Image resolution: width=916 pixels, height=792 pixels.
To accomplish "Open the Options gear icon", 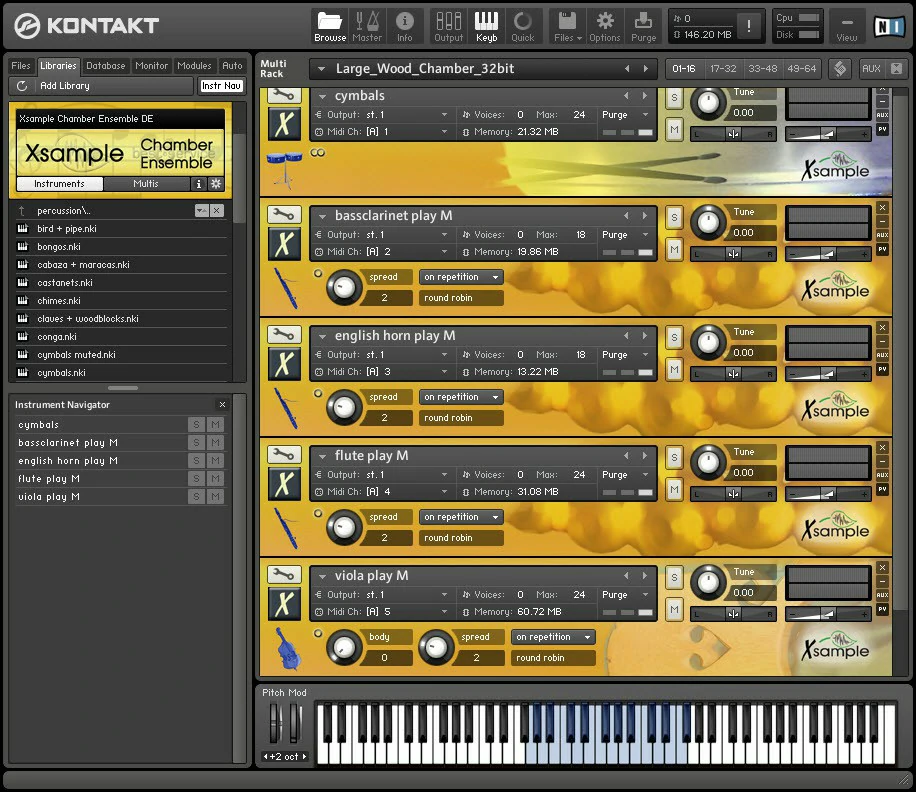I will [605, 27].
